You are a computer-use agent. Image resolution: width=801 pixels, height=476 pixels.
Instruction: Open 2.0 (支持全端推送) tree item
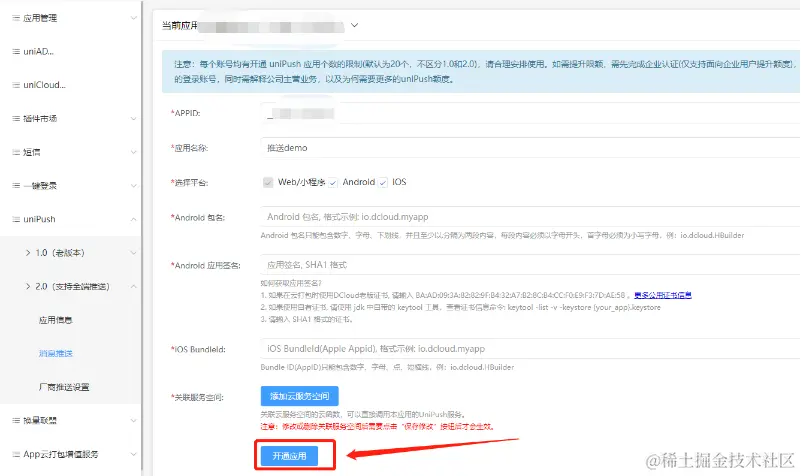point(72,287)
